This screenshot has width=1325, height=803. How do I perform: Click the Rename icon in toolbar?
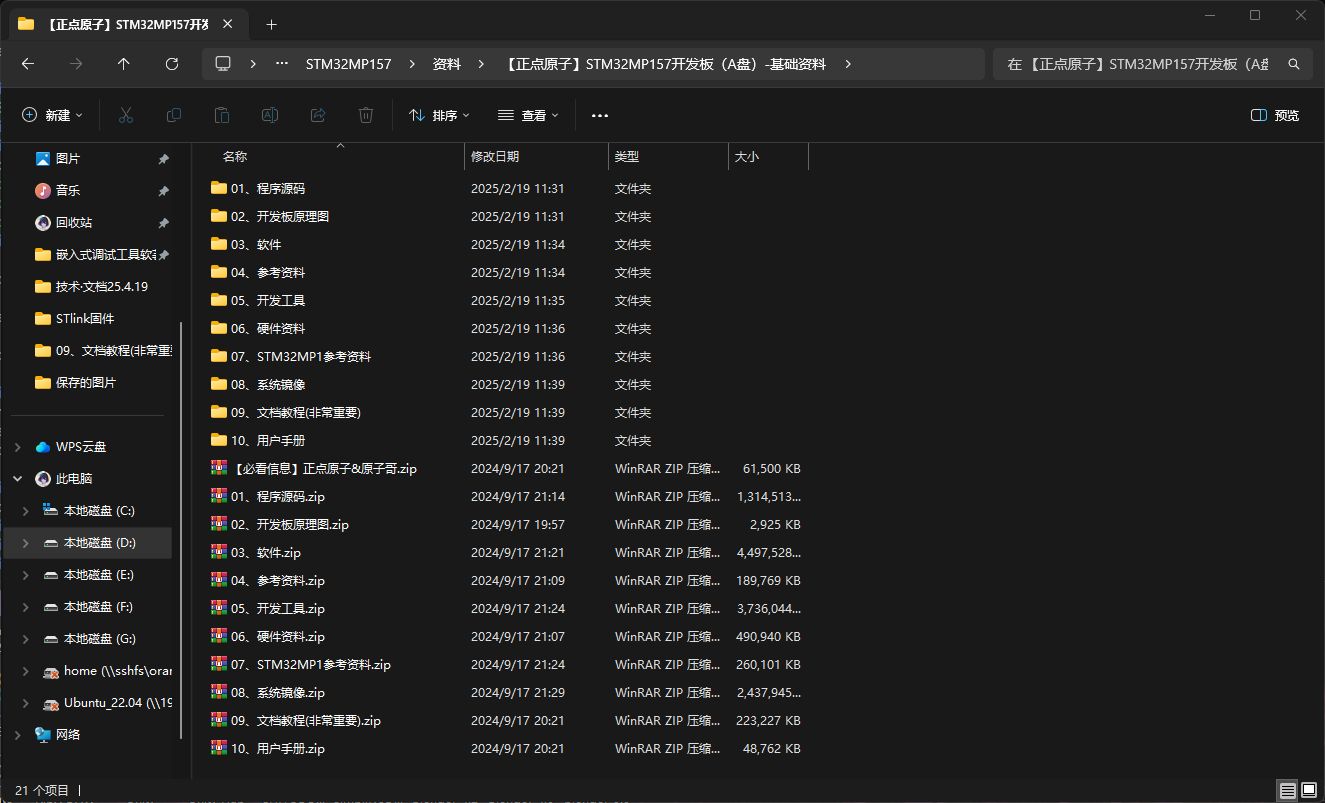(x=270, y=115)
